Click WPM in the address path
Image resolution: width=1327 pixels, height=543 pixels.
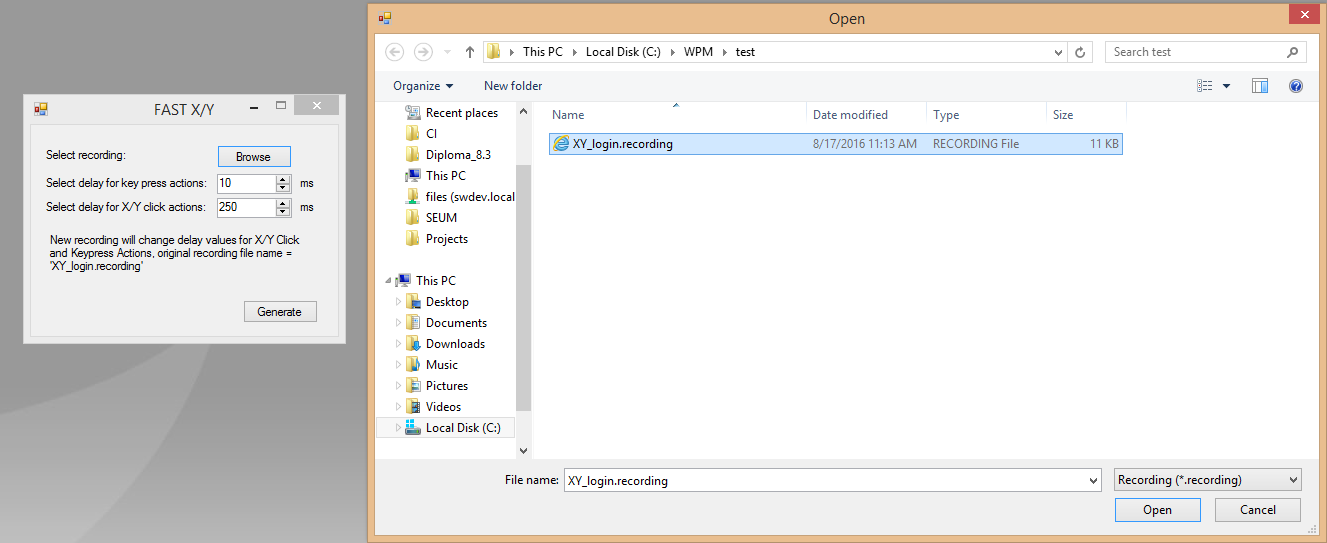tap(699, 52)
